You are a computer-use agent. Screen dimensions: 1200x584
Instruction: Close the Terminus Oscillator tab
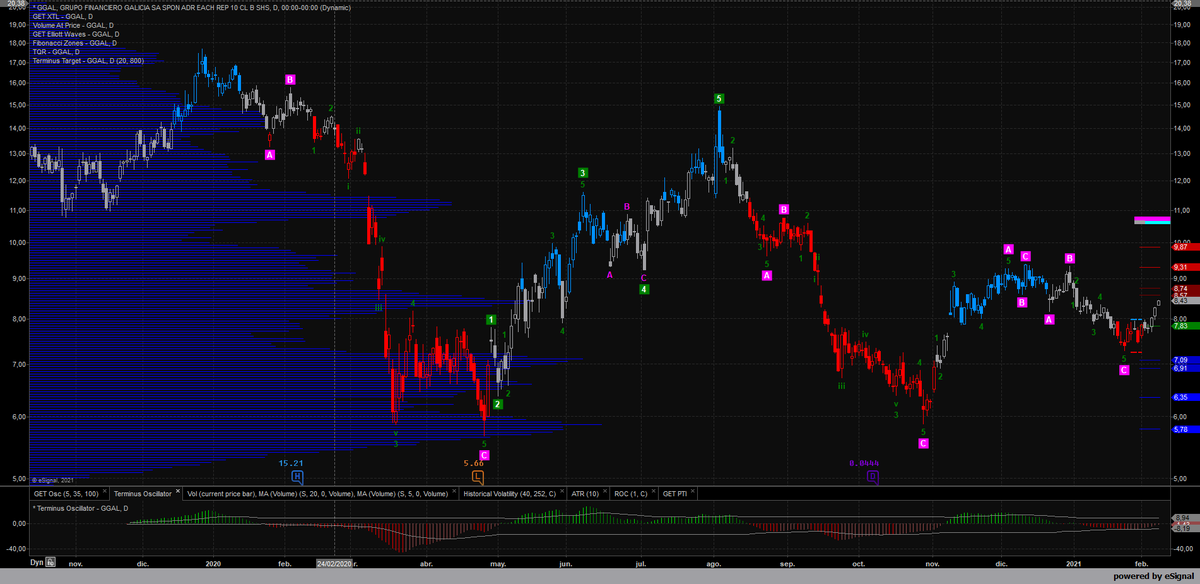point(178,493)
